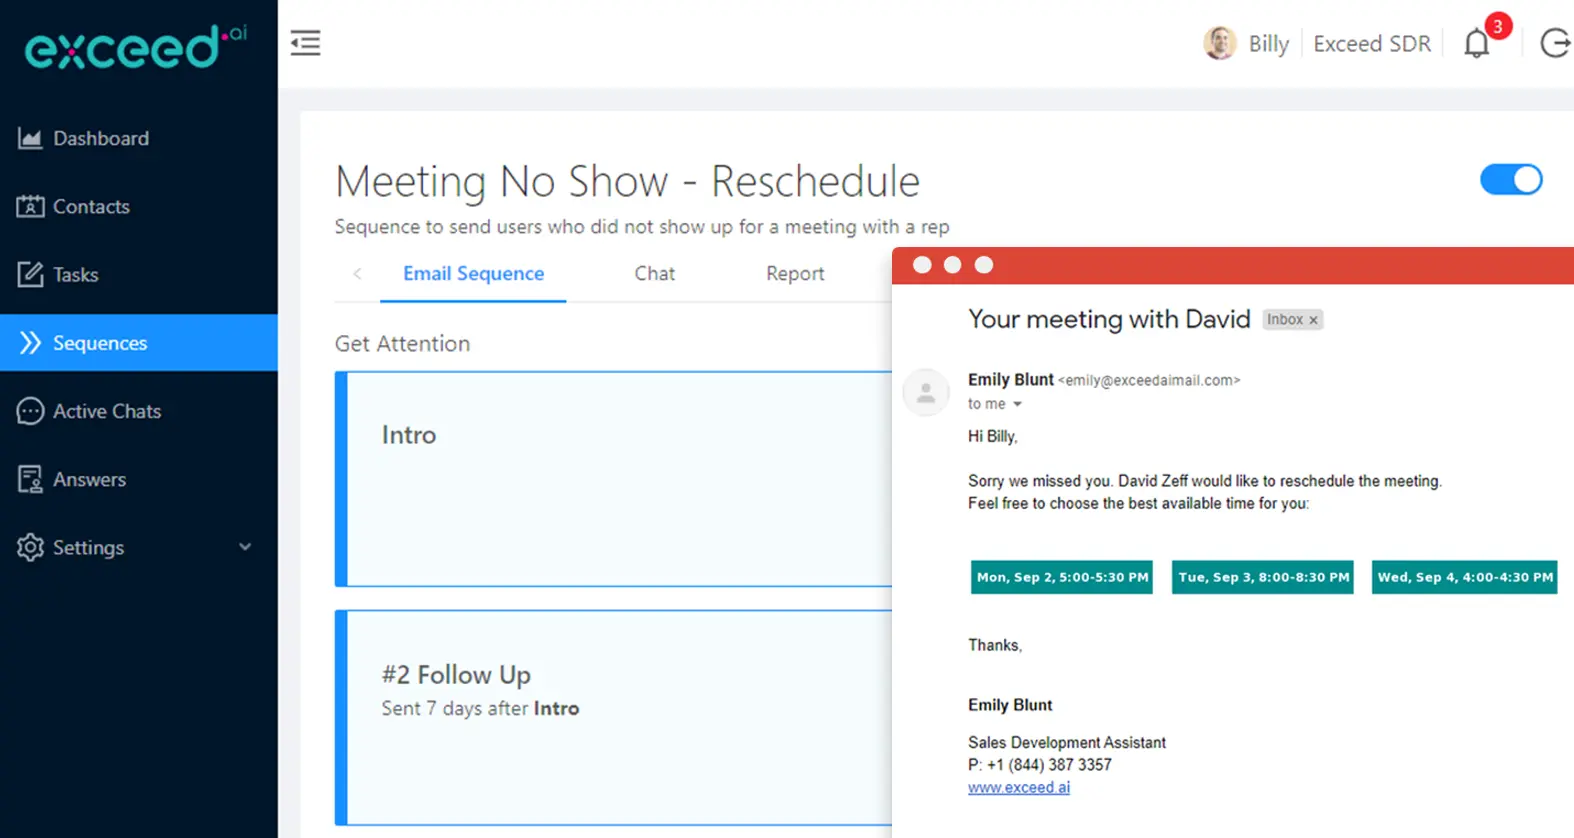Expand the 'to me' recipient details arrow
1574x838 pixels.
click(1017, 404)
